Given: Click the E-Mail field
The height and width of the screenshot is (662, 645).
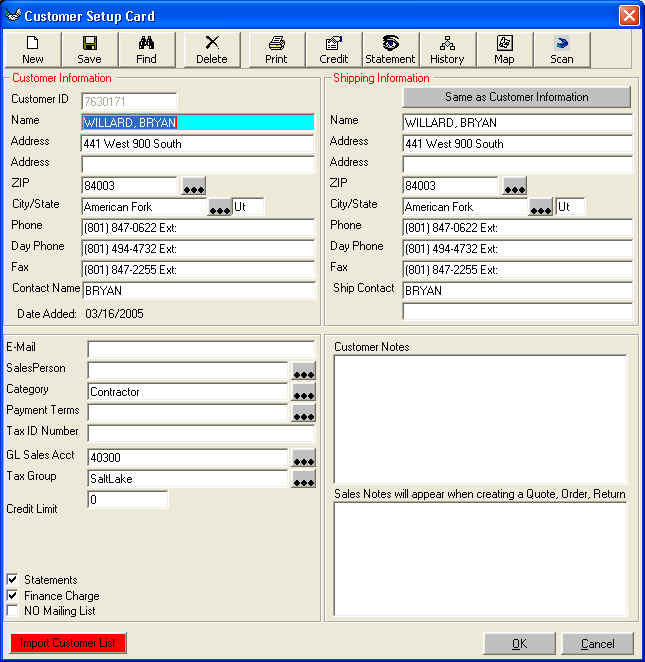Looking at the screenshot, I should point(201,350).
